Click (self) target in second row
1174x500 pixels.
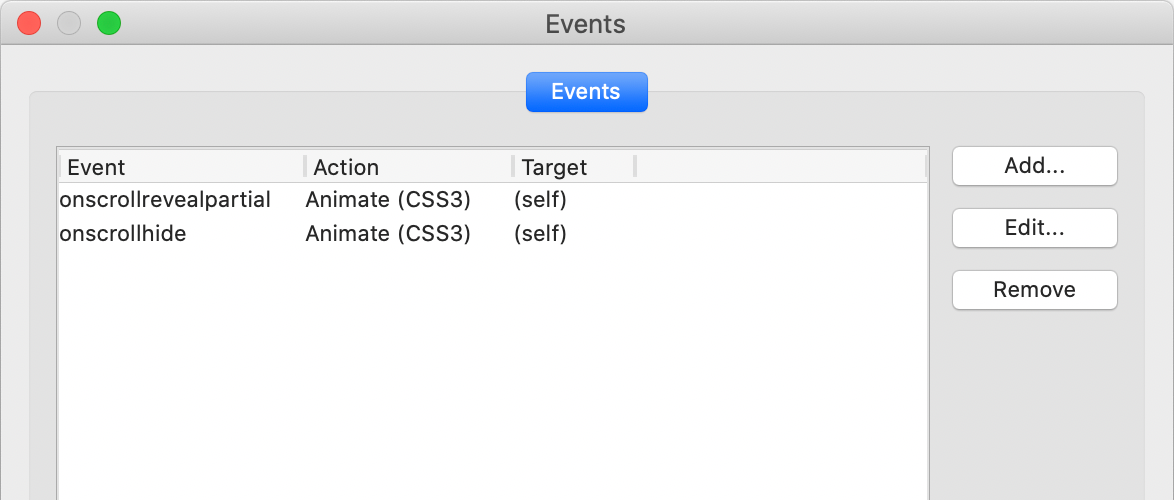coord(540,234)
